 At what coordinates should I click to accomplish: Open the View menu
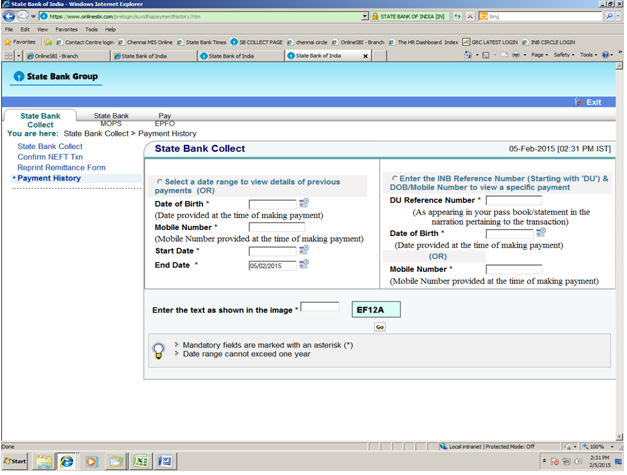tap(42, 30)
